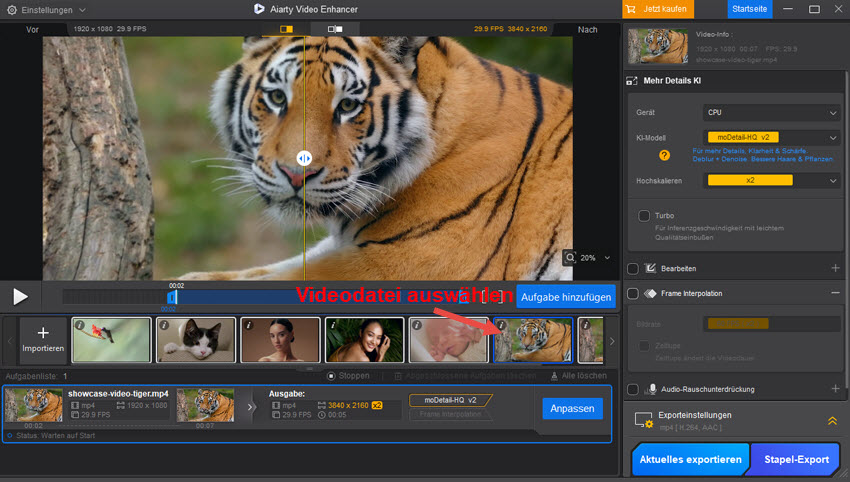Expand Bearbeiten with its plus sign
Image resolution: width=850 pixels, height=482 pixels.
click(x=835, y=268)
